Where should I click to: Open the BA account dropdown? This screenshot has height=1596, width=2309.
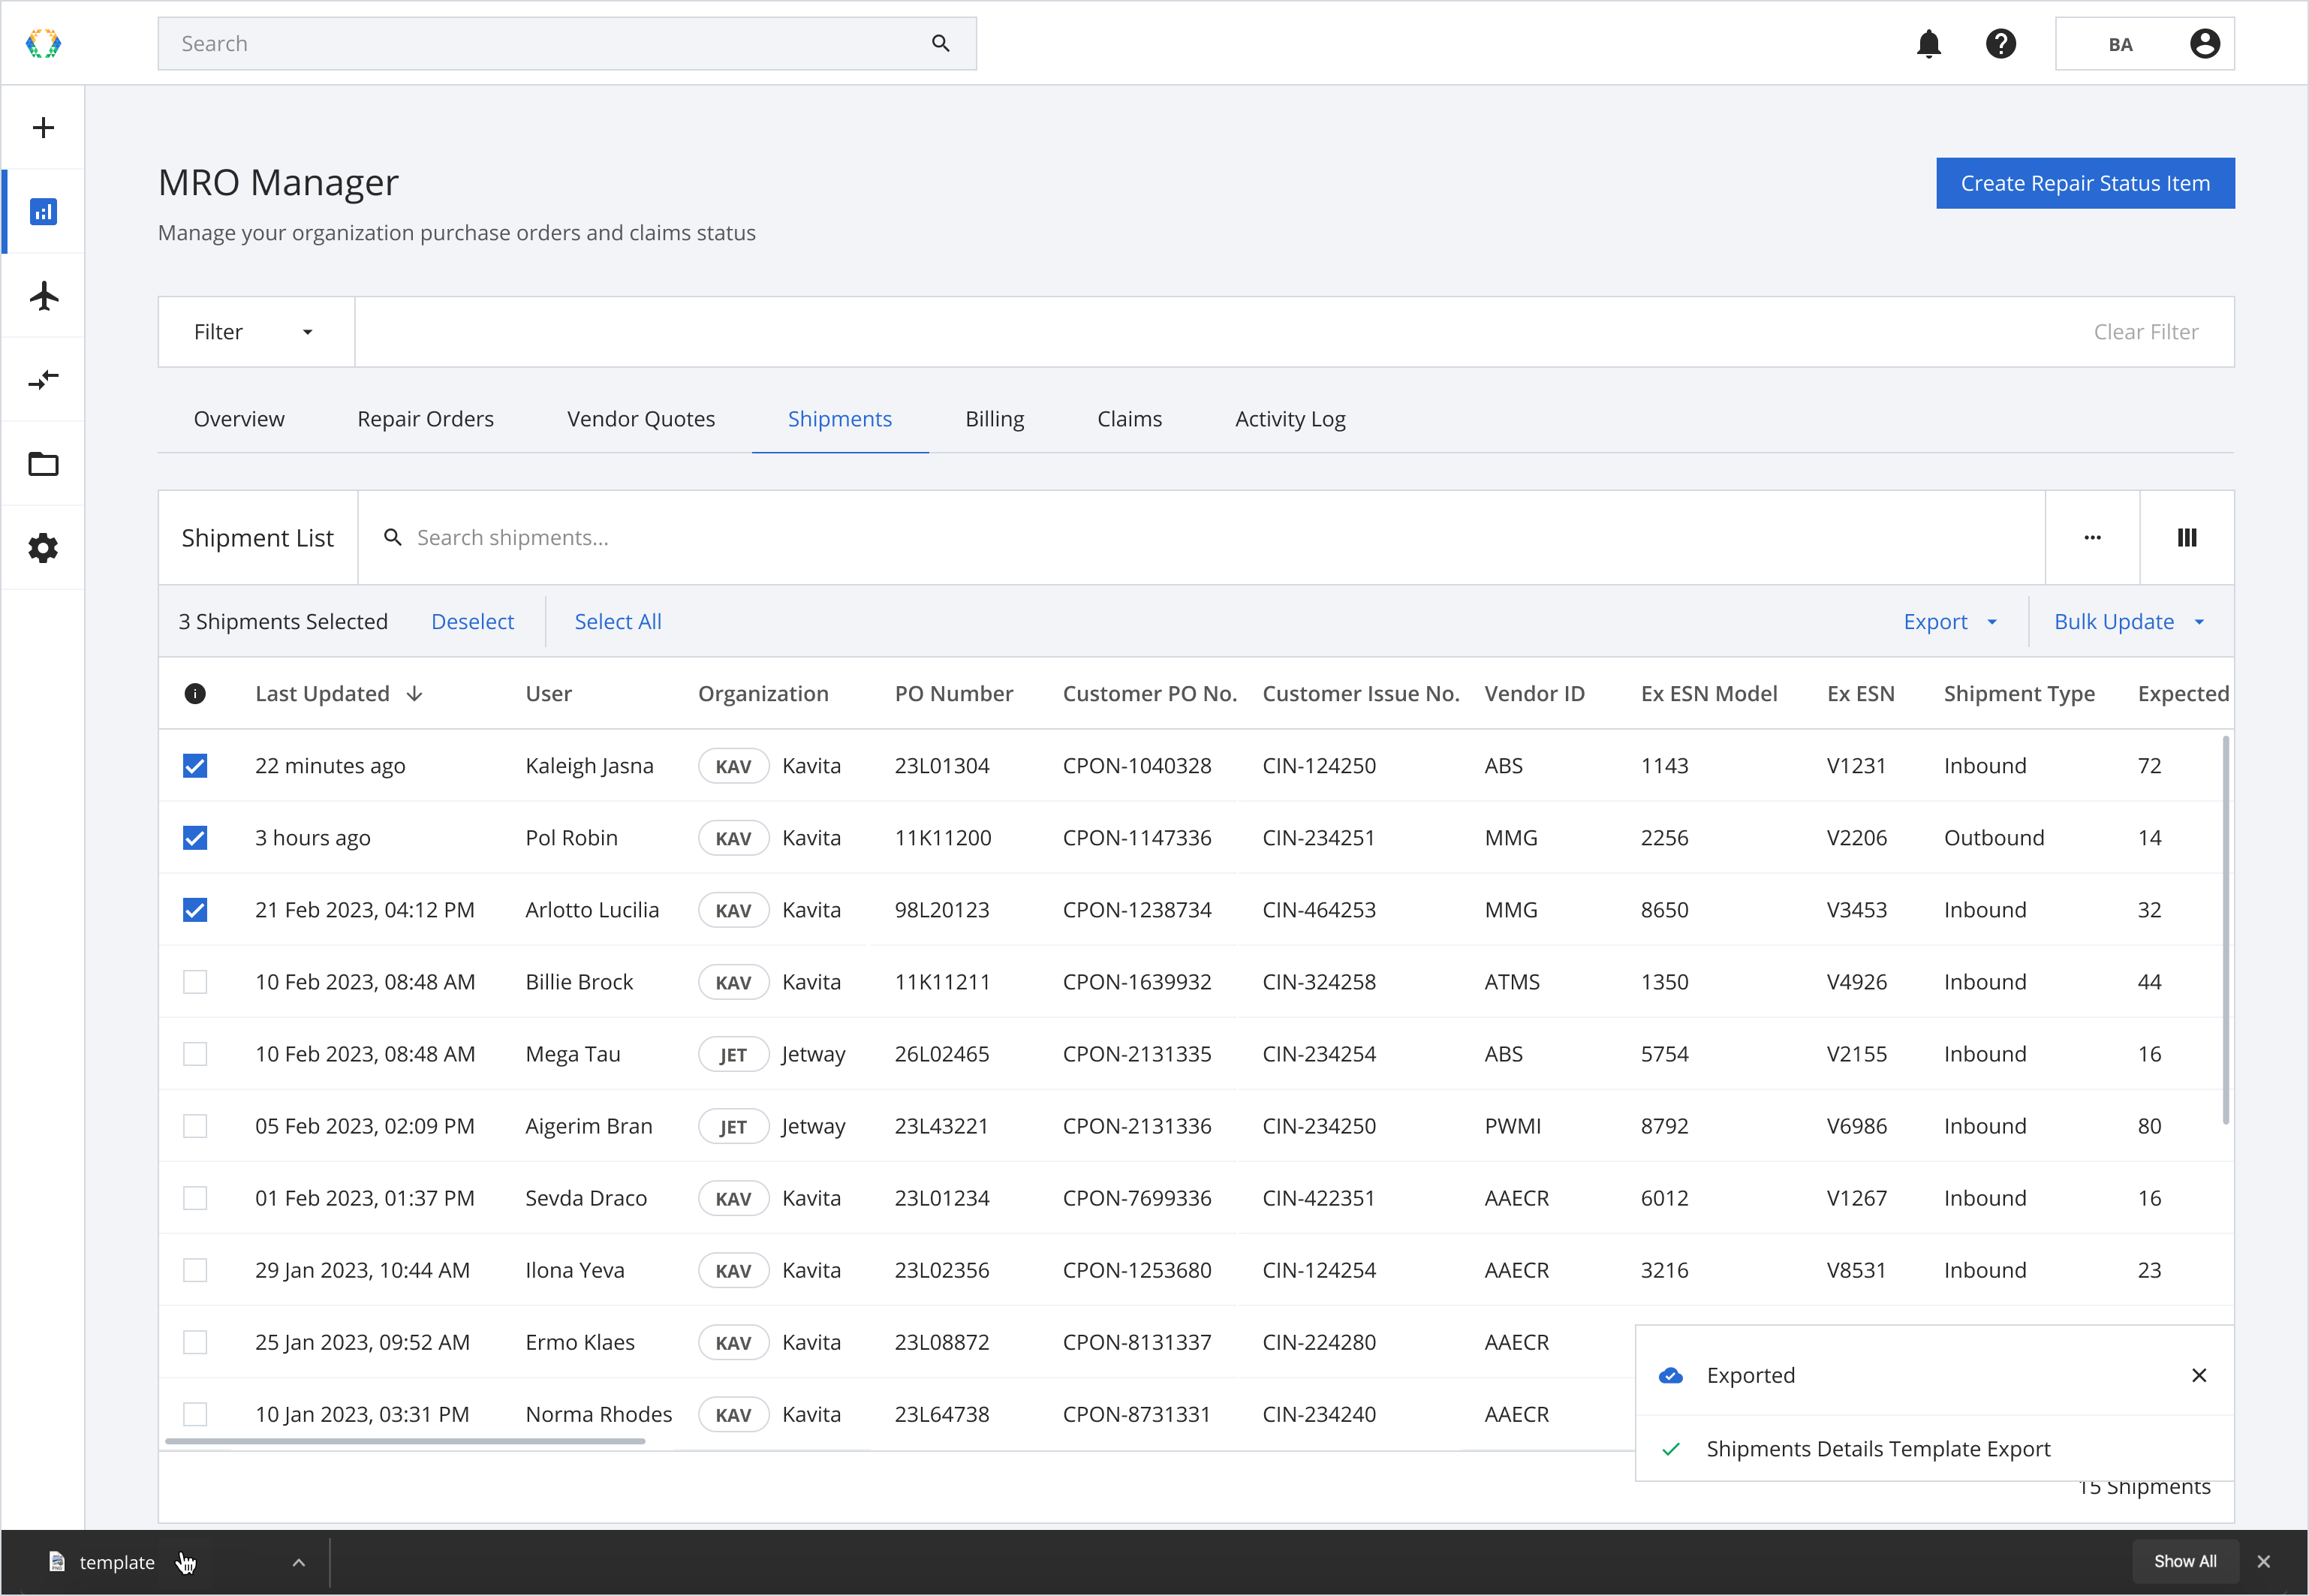pos(2145,43)
